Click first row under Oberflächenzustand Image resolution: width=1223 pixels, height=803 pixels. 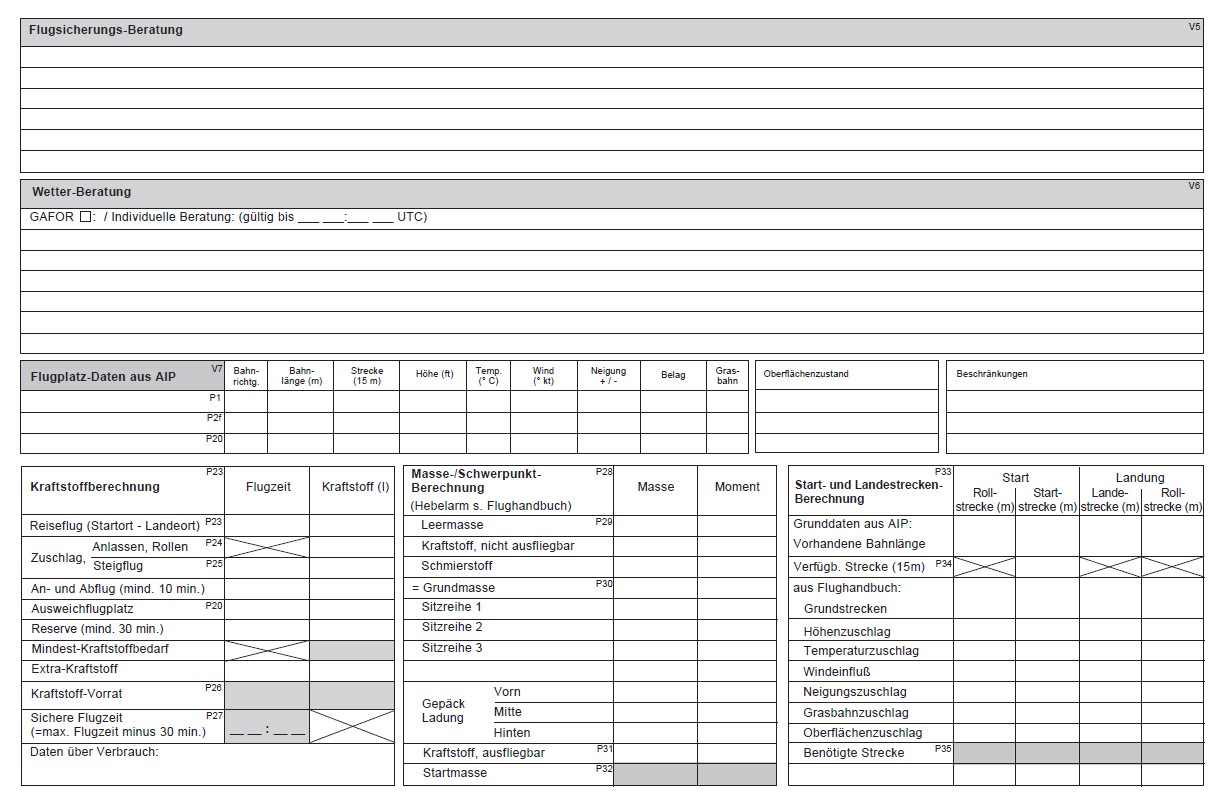(846, 401)
